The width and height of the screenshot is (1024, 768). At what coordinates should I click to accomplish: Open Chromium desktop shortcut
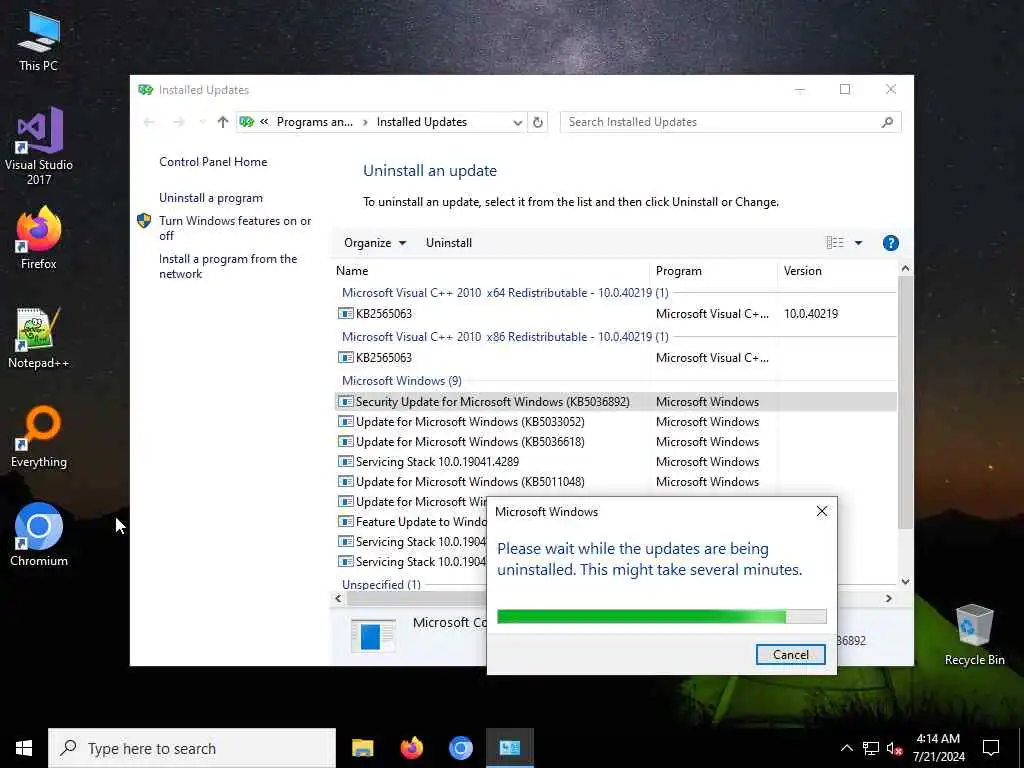pyautogui.click(x=39, y=535)
